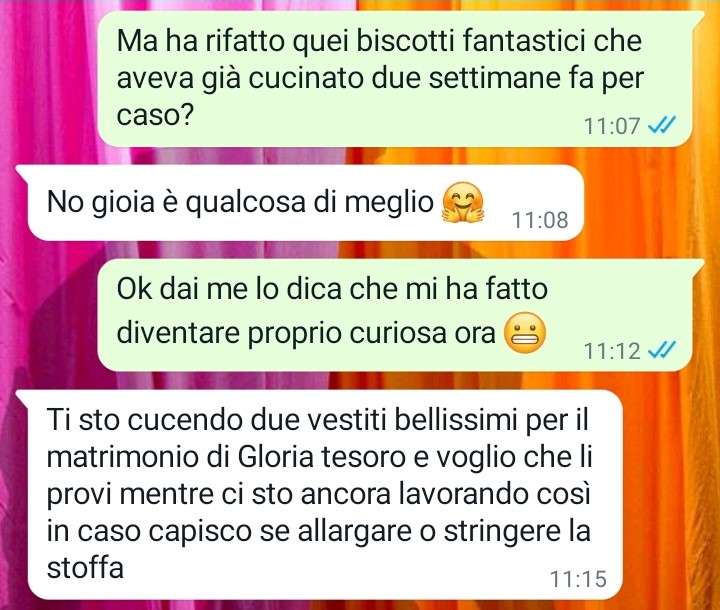720x610 pixels.
Task: Click the 11:15 timestamp
Action: (x=578, y=579)
